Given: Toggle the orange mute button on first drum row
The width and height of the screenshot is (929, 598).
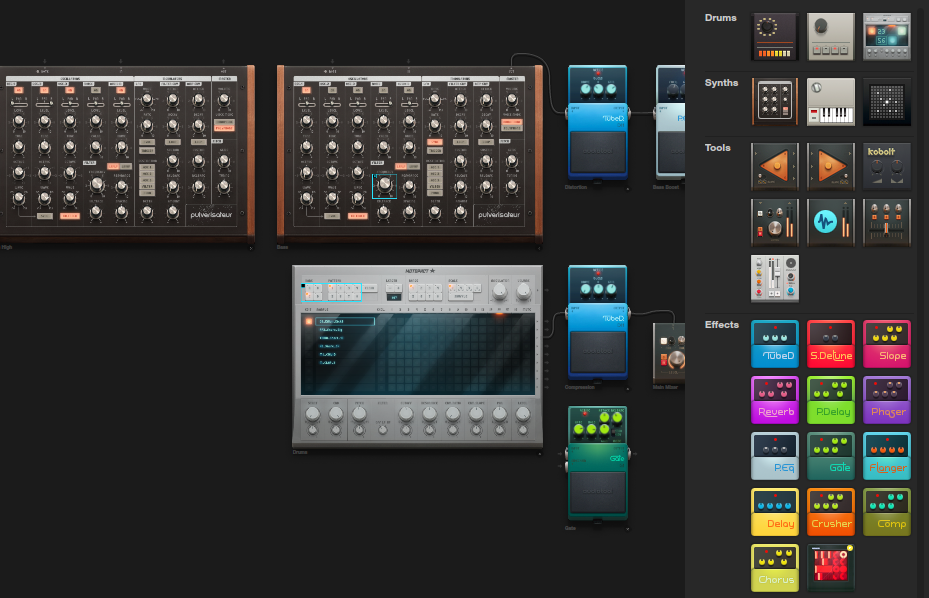Looking at the screenshot, I should coord(309,321).
